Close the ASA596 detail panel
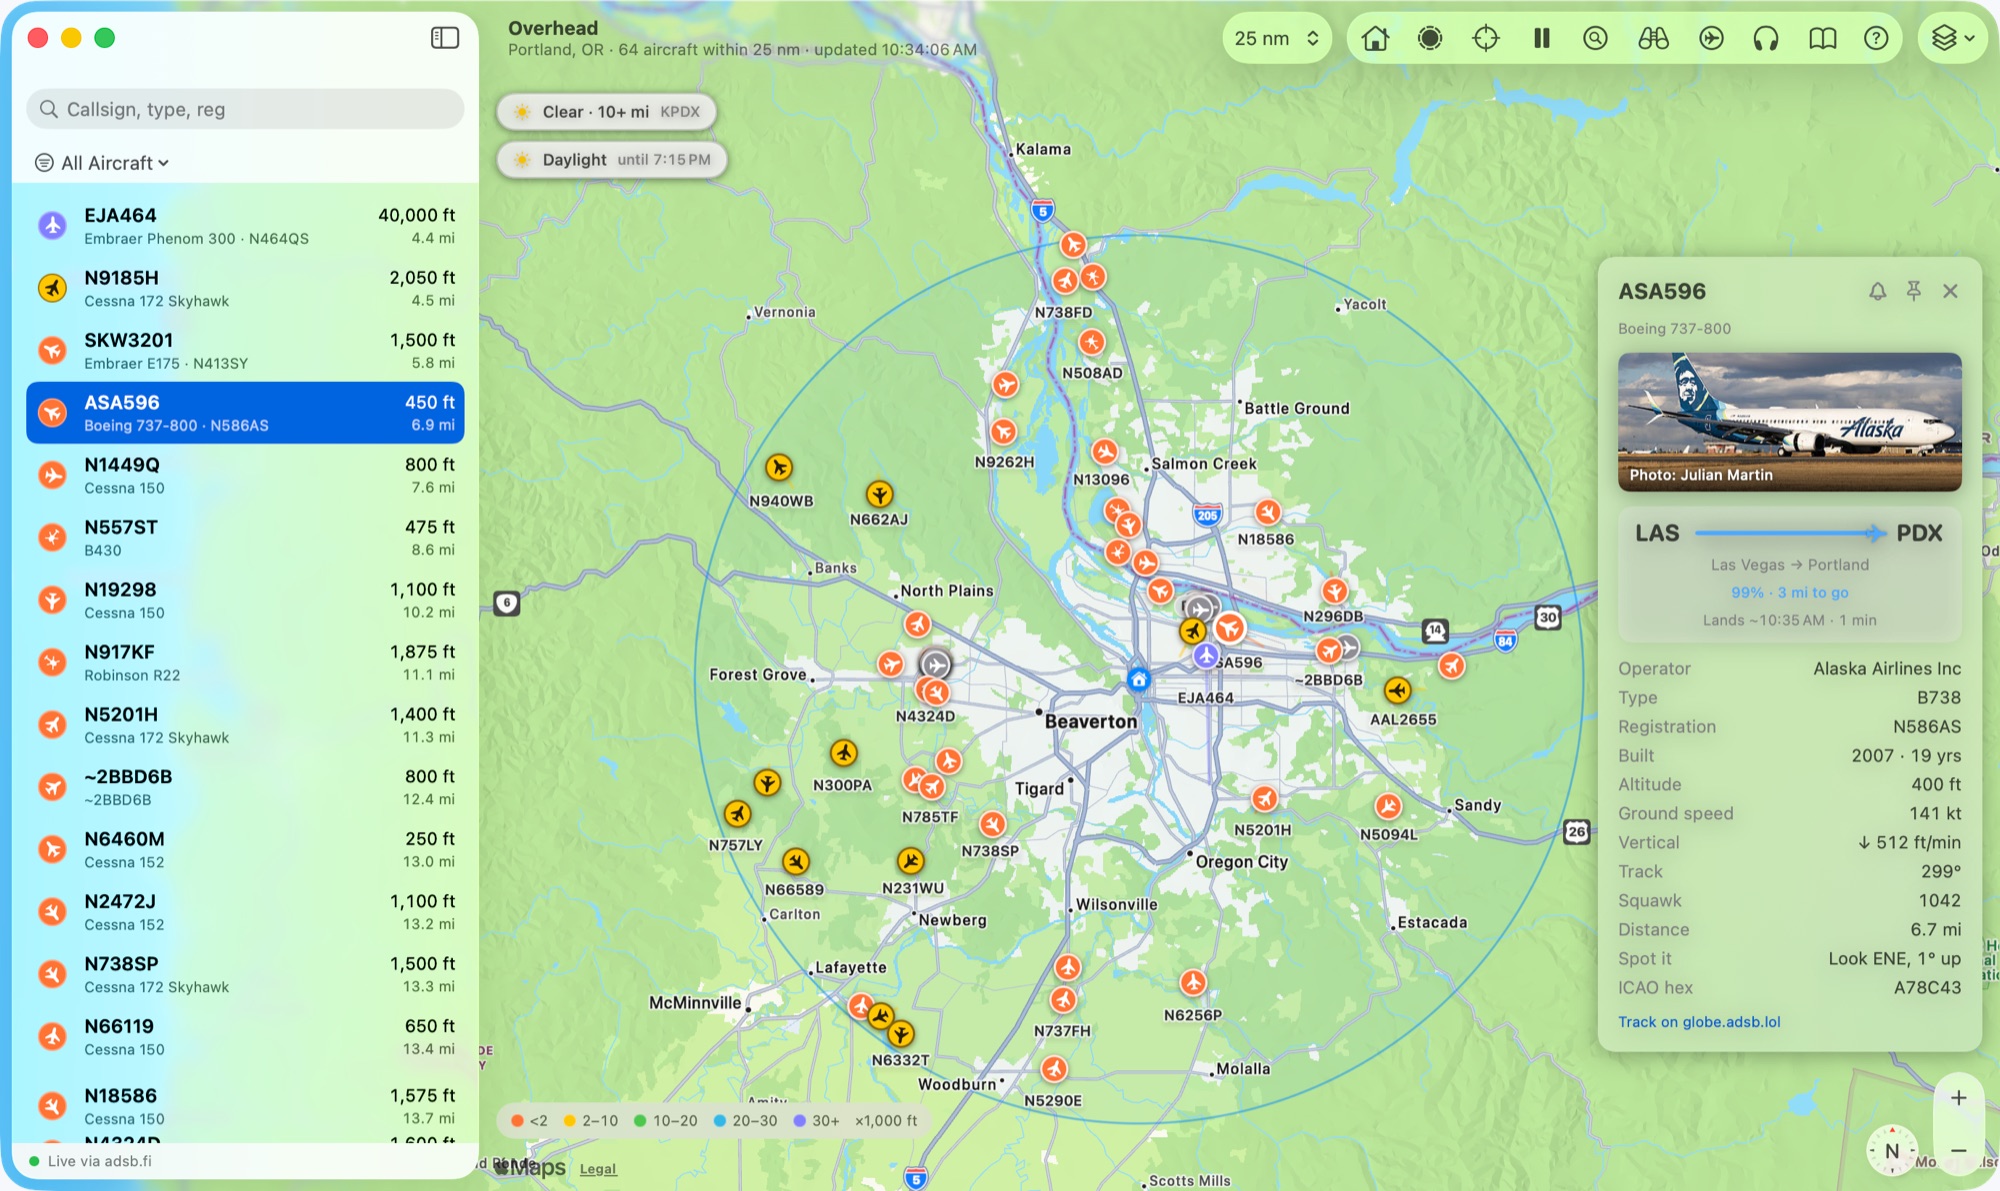 pyautogui.click(x=1950, y=291)
